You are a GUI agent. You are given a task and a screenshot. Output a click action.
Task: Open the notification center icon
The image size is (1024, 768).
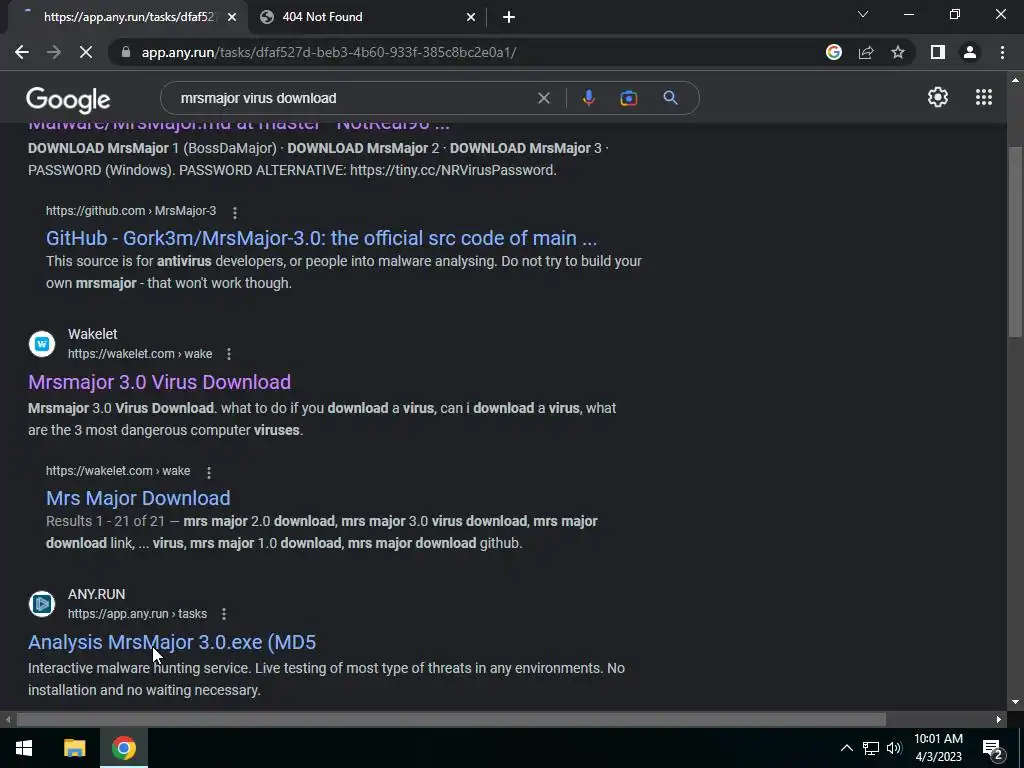pos(993,749)
